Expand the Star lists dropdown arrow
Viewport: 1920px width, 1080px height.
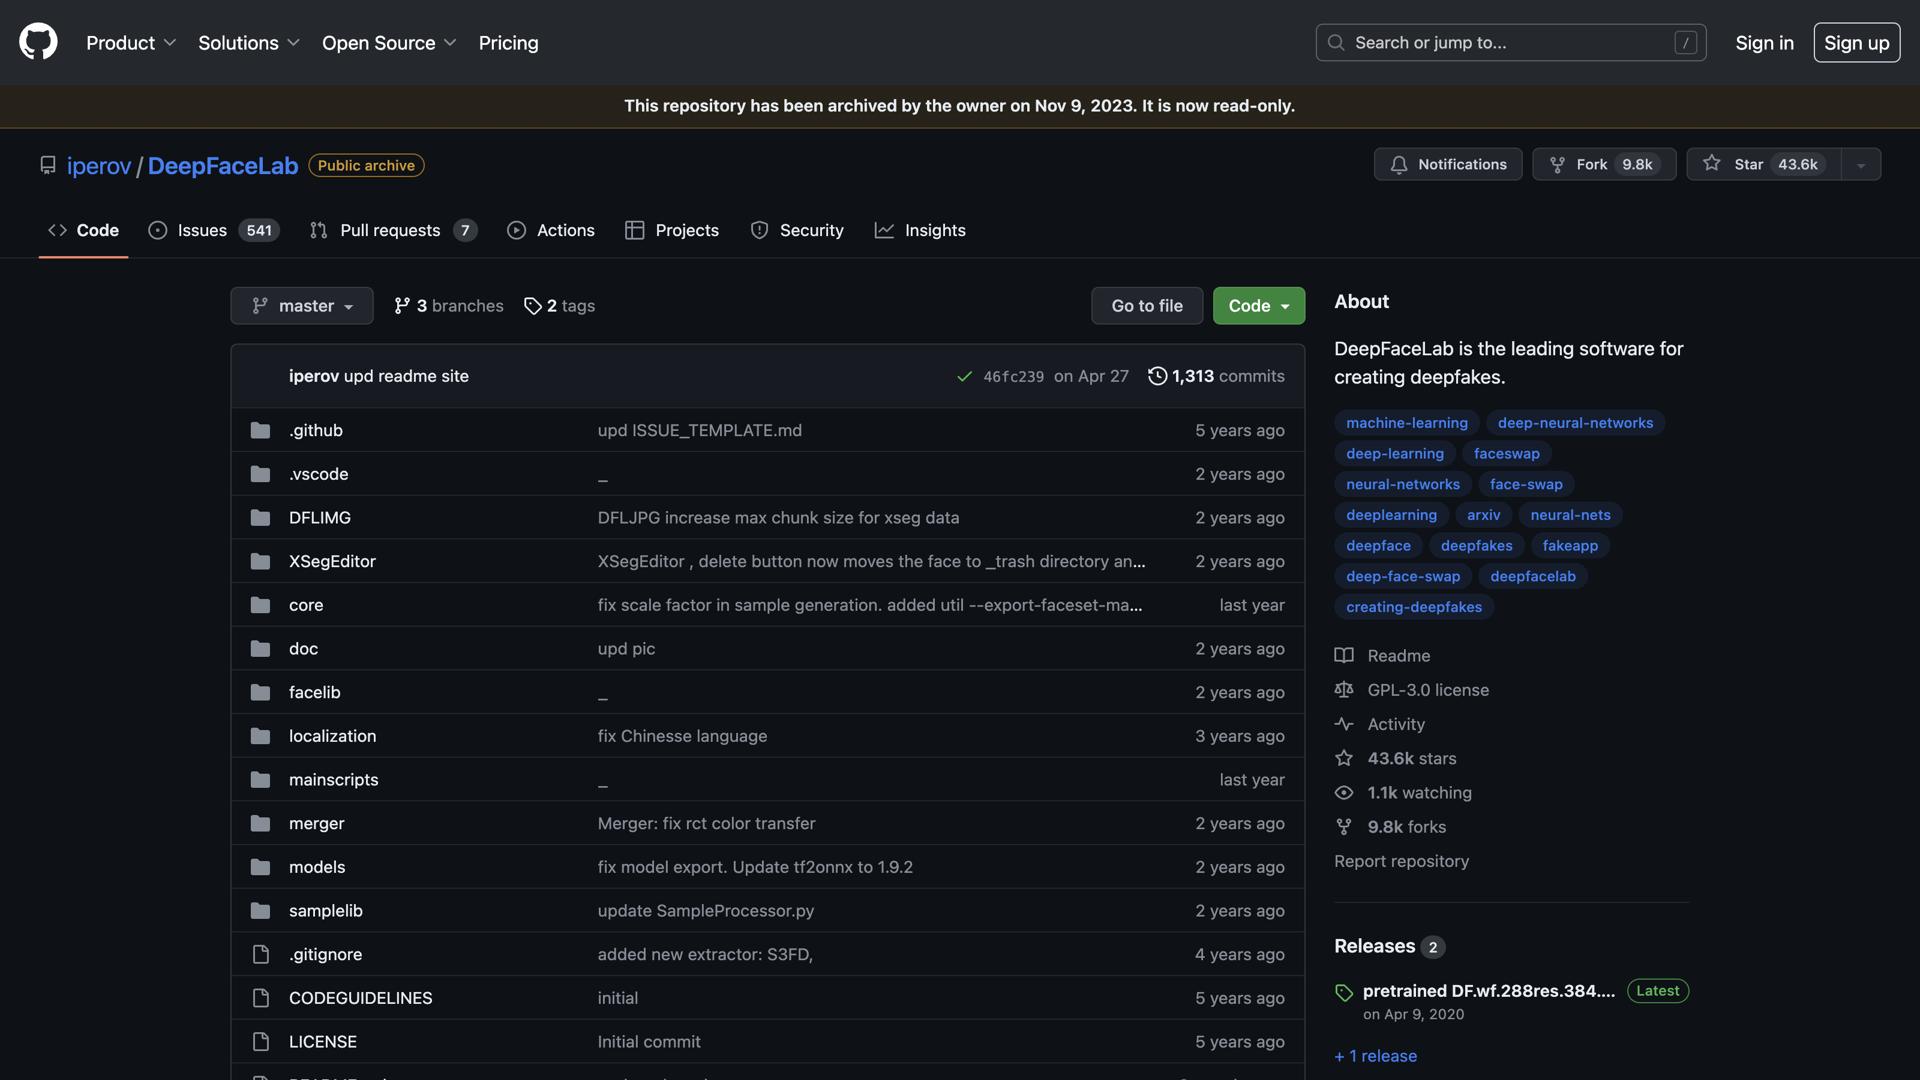click(x=1860, y=165)
